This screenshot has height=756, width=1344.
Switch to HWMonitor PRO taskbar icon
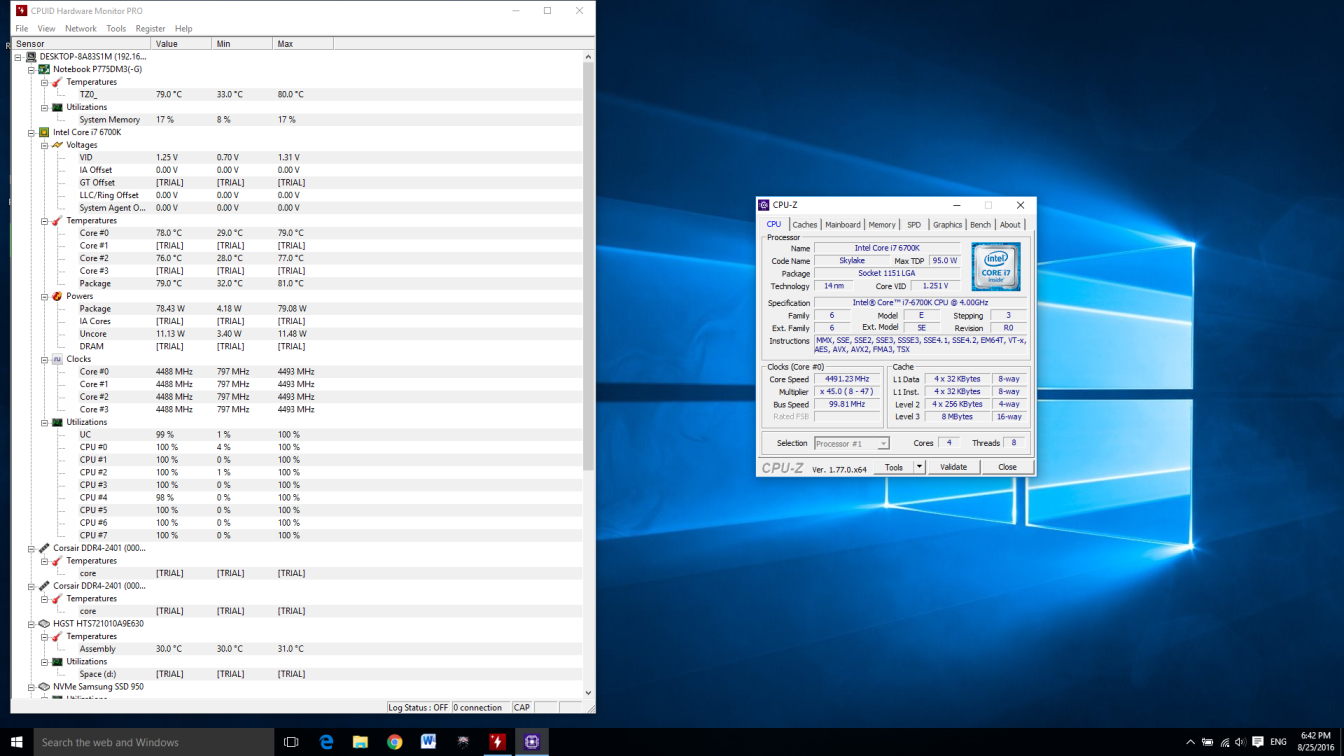point(497,742)
